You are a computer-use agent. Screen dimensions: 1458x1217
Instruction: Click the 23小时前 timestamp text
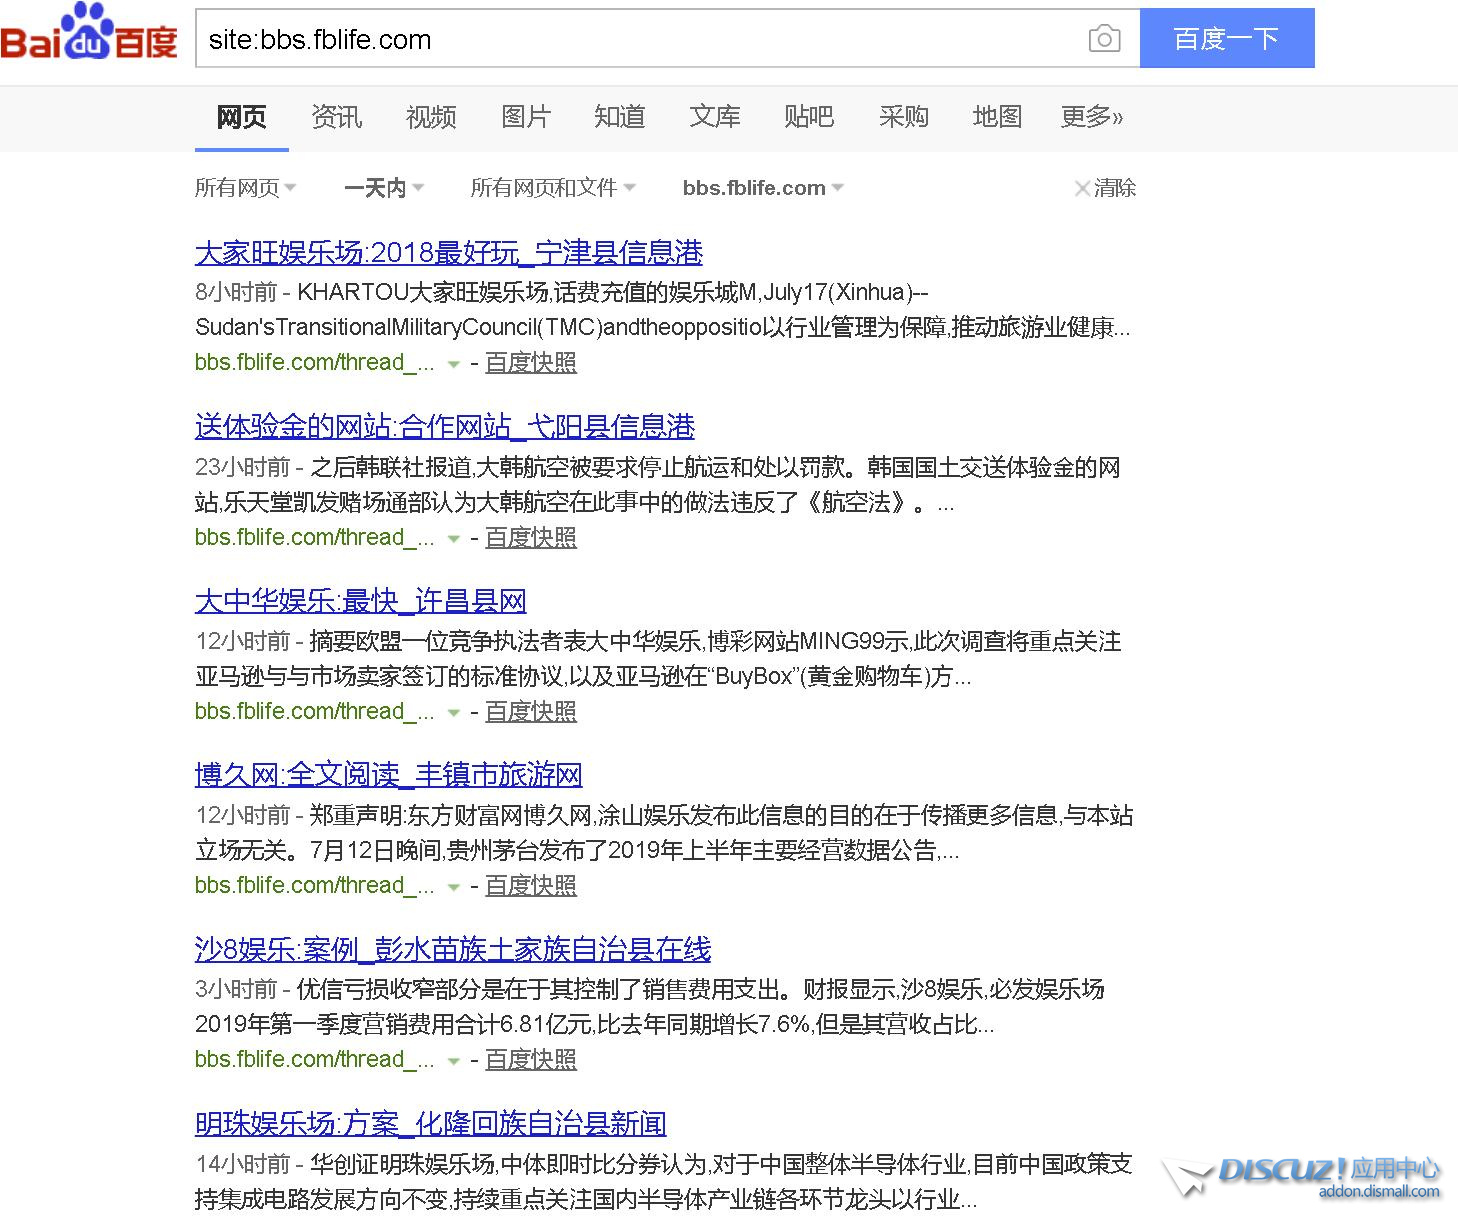coord(243,467)
